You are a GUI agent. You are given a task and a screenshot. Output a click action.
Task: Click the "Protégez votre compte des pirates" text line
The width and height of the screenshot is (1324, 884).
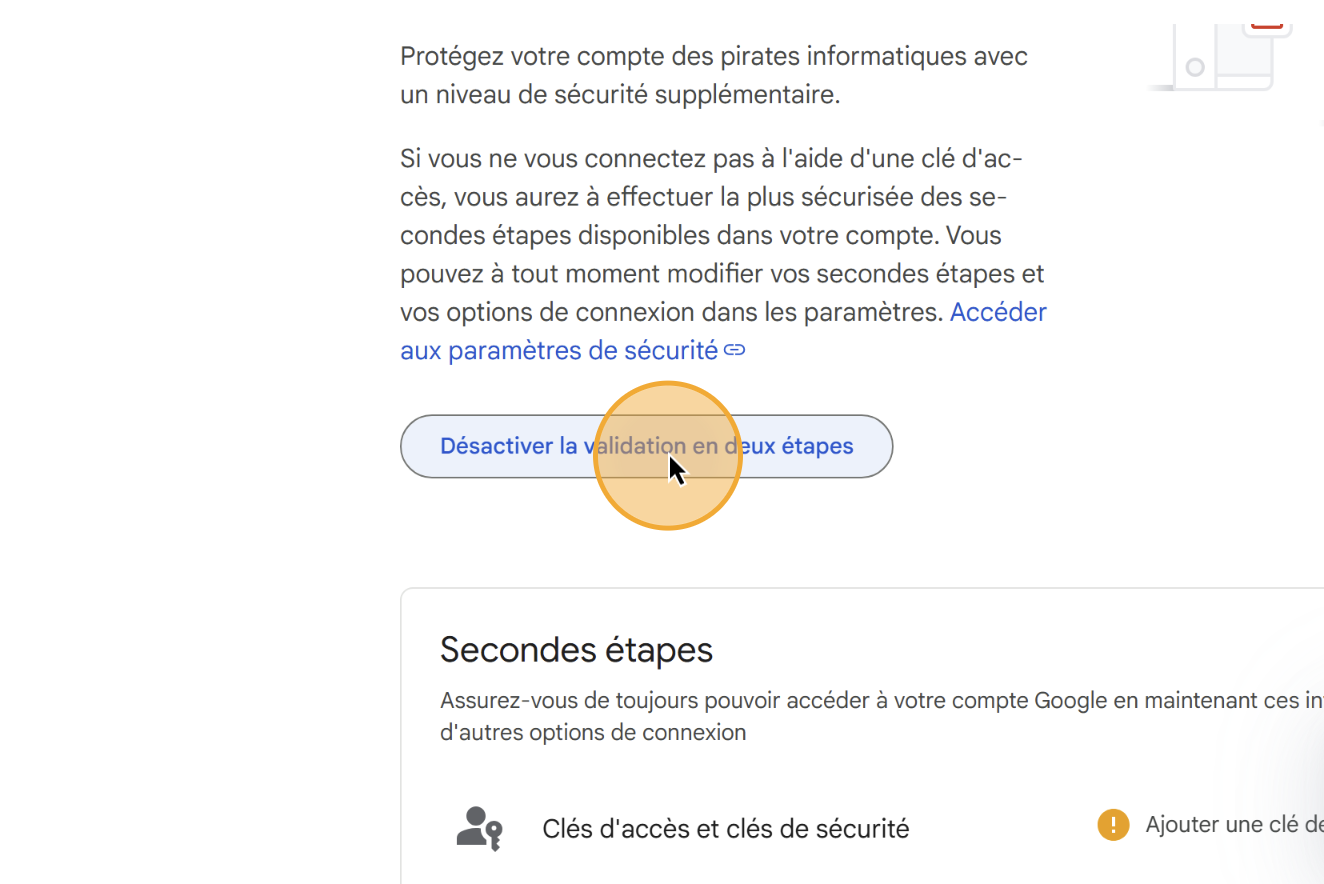[x=713, y=56]
